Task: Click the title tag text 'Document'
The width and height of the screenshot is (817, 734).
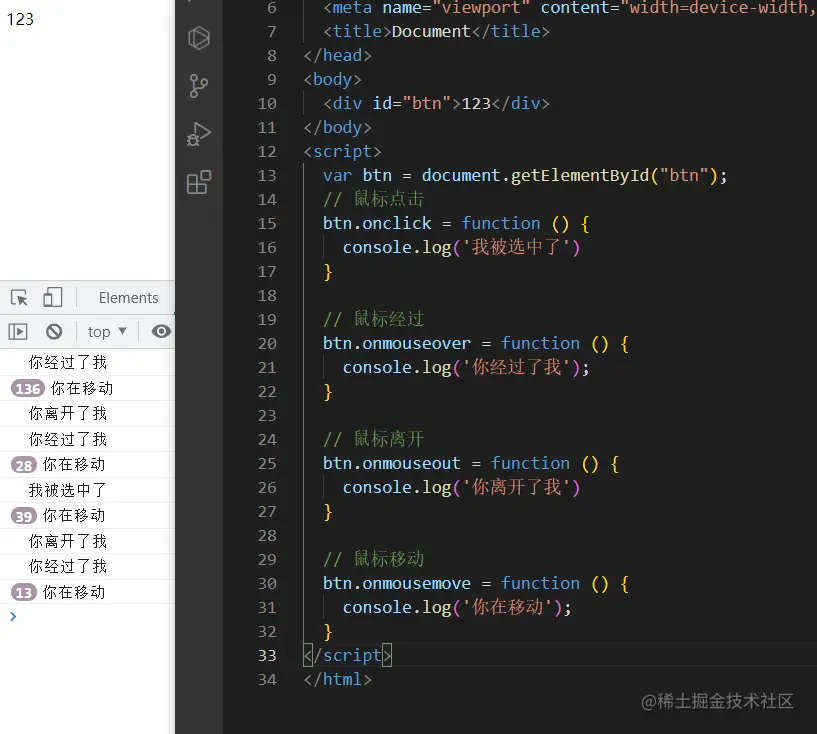Action: 431,32
